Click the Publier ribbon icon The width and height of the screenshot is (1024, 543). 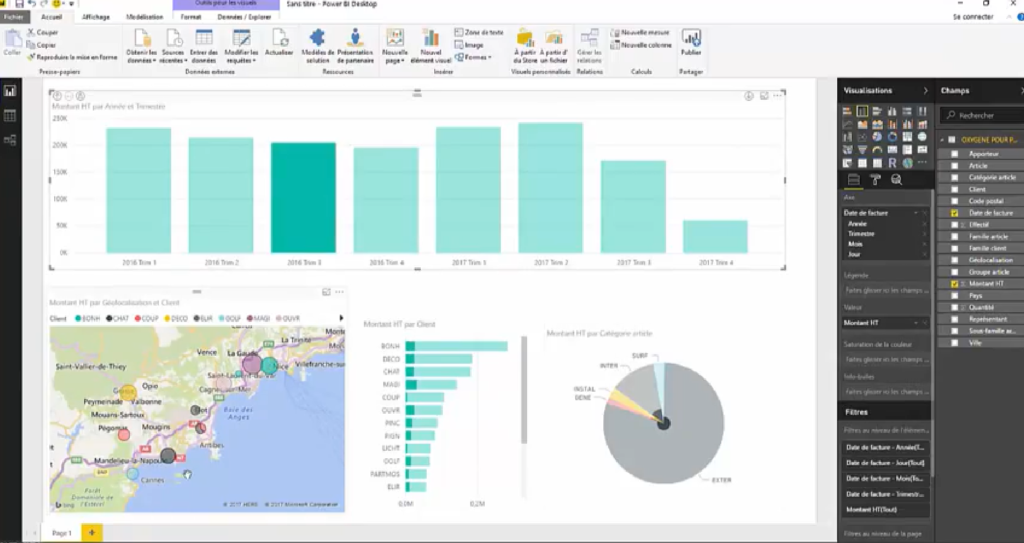[x=691, y=43]
